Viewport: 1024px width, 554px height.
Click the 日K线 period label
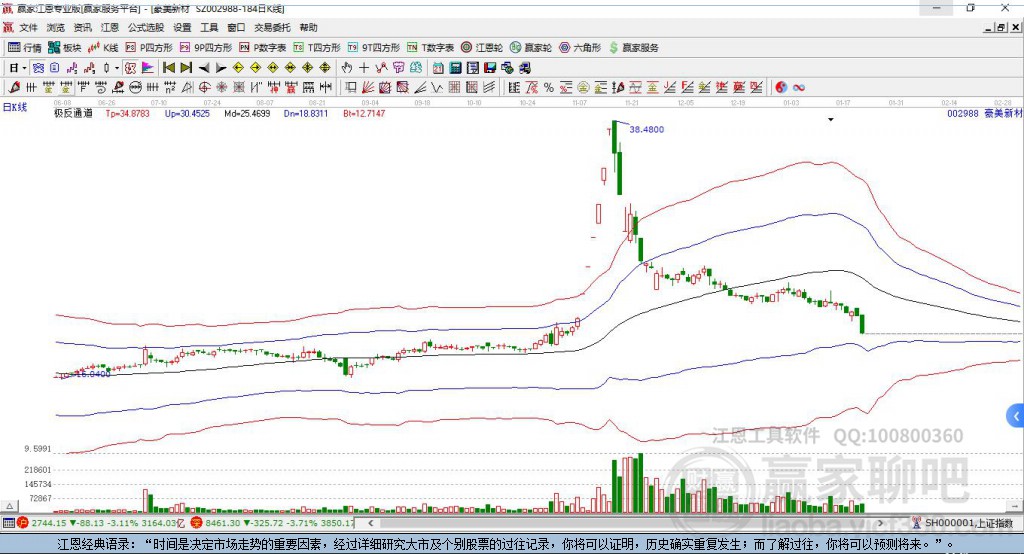coord(15,107)
